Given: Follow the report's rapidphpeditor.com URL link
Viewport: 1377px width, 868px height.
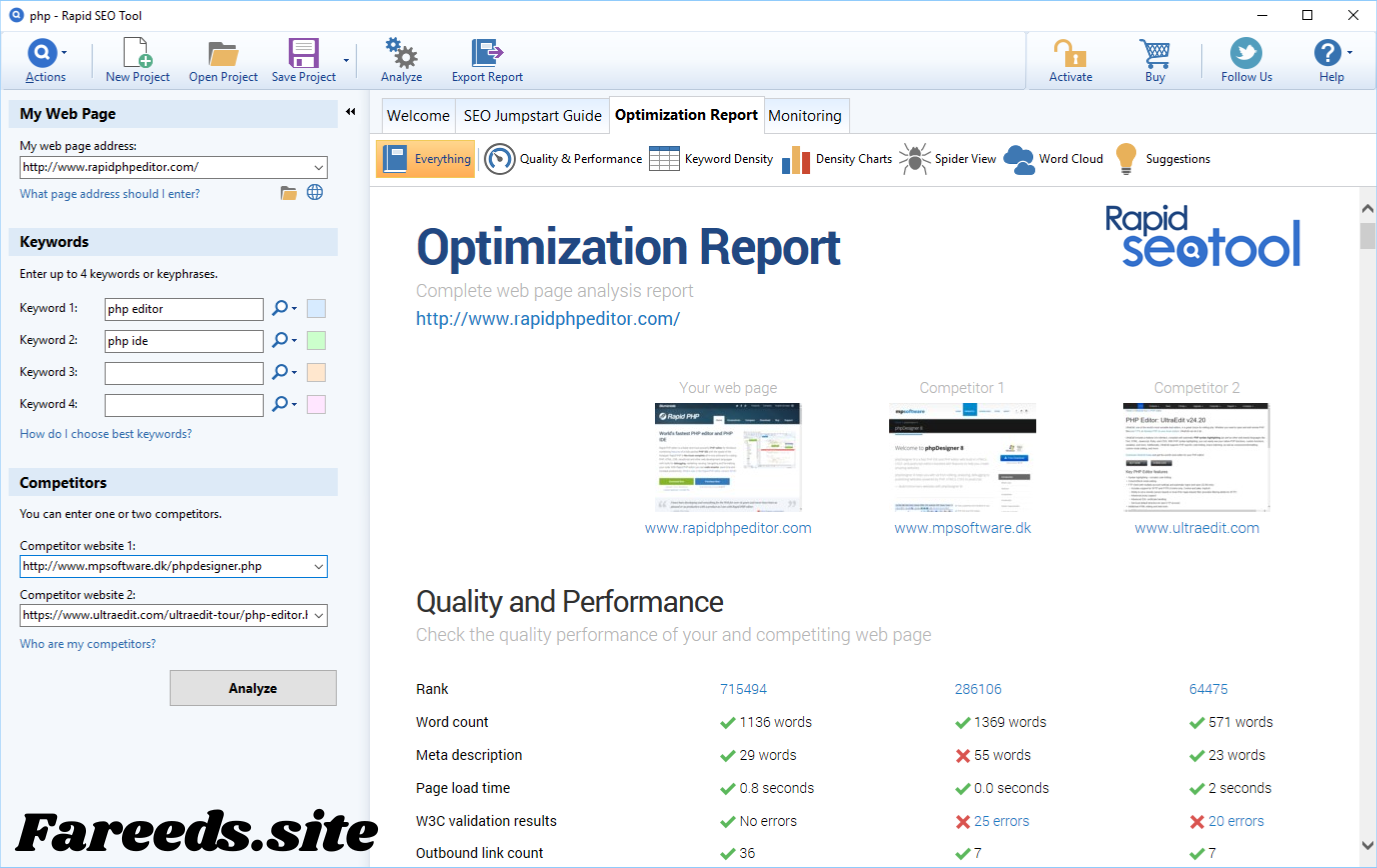Looking at the screenshot, I should point(548,319).
